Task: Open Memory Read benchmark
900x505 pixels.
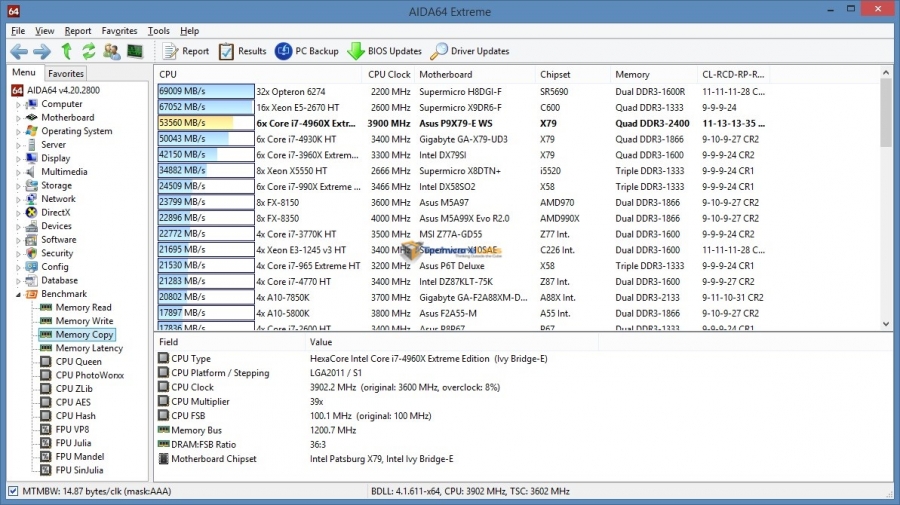Action: click(x=83, y=308)
